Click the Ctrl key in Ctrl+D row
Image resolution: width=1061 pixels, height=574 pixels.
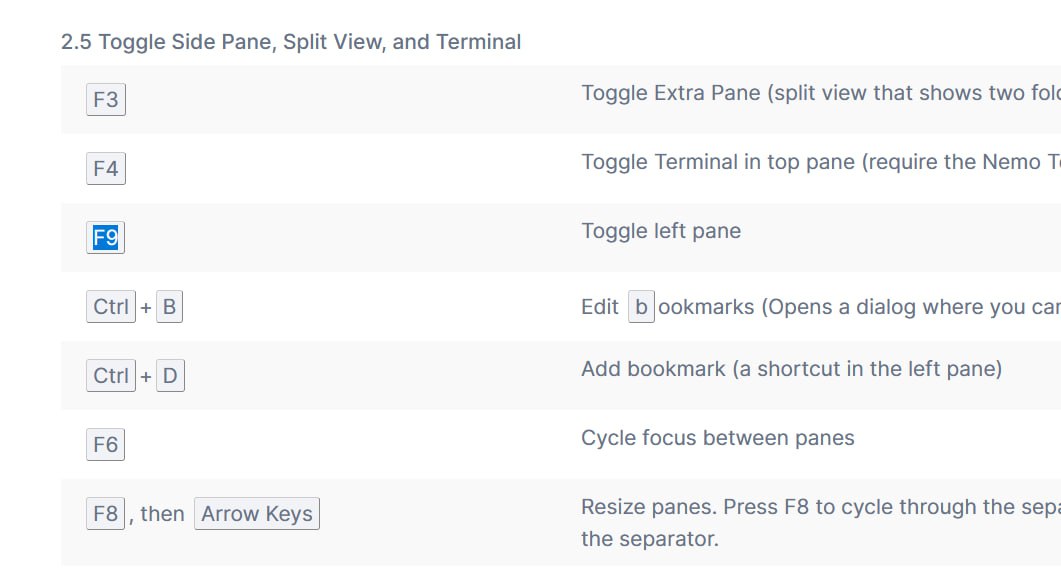point(111,376)
